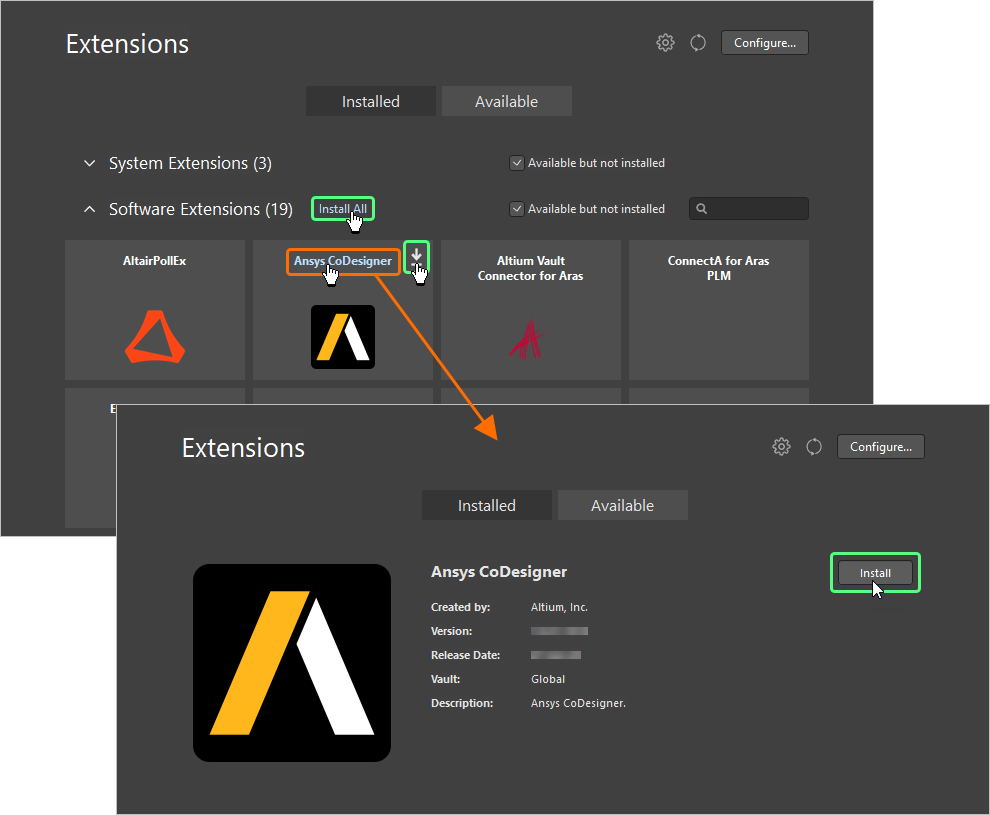The height and width of the screenshot is (815, 990).
Task: Open the settings gear in the details window
Action: [x=781, y=446]
